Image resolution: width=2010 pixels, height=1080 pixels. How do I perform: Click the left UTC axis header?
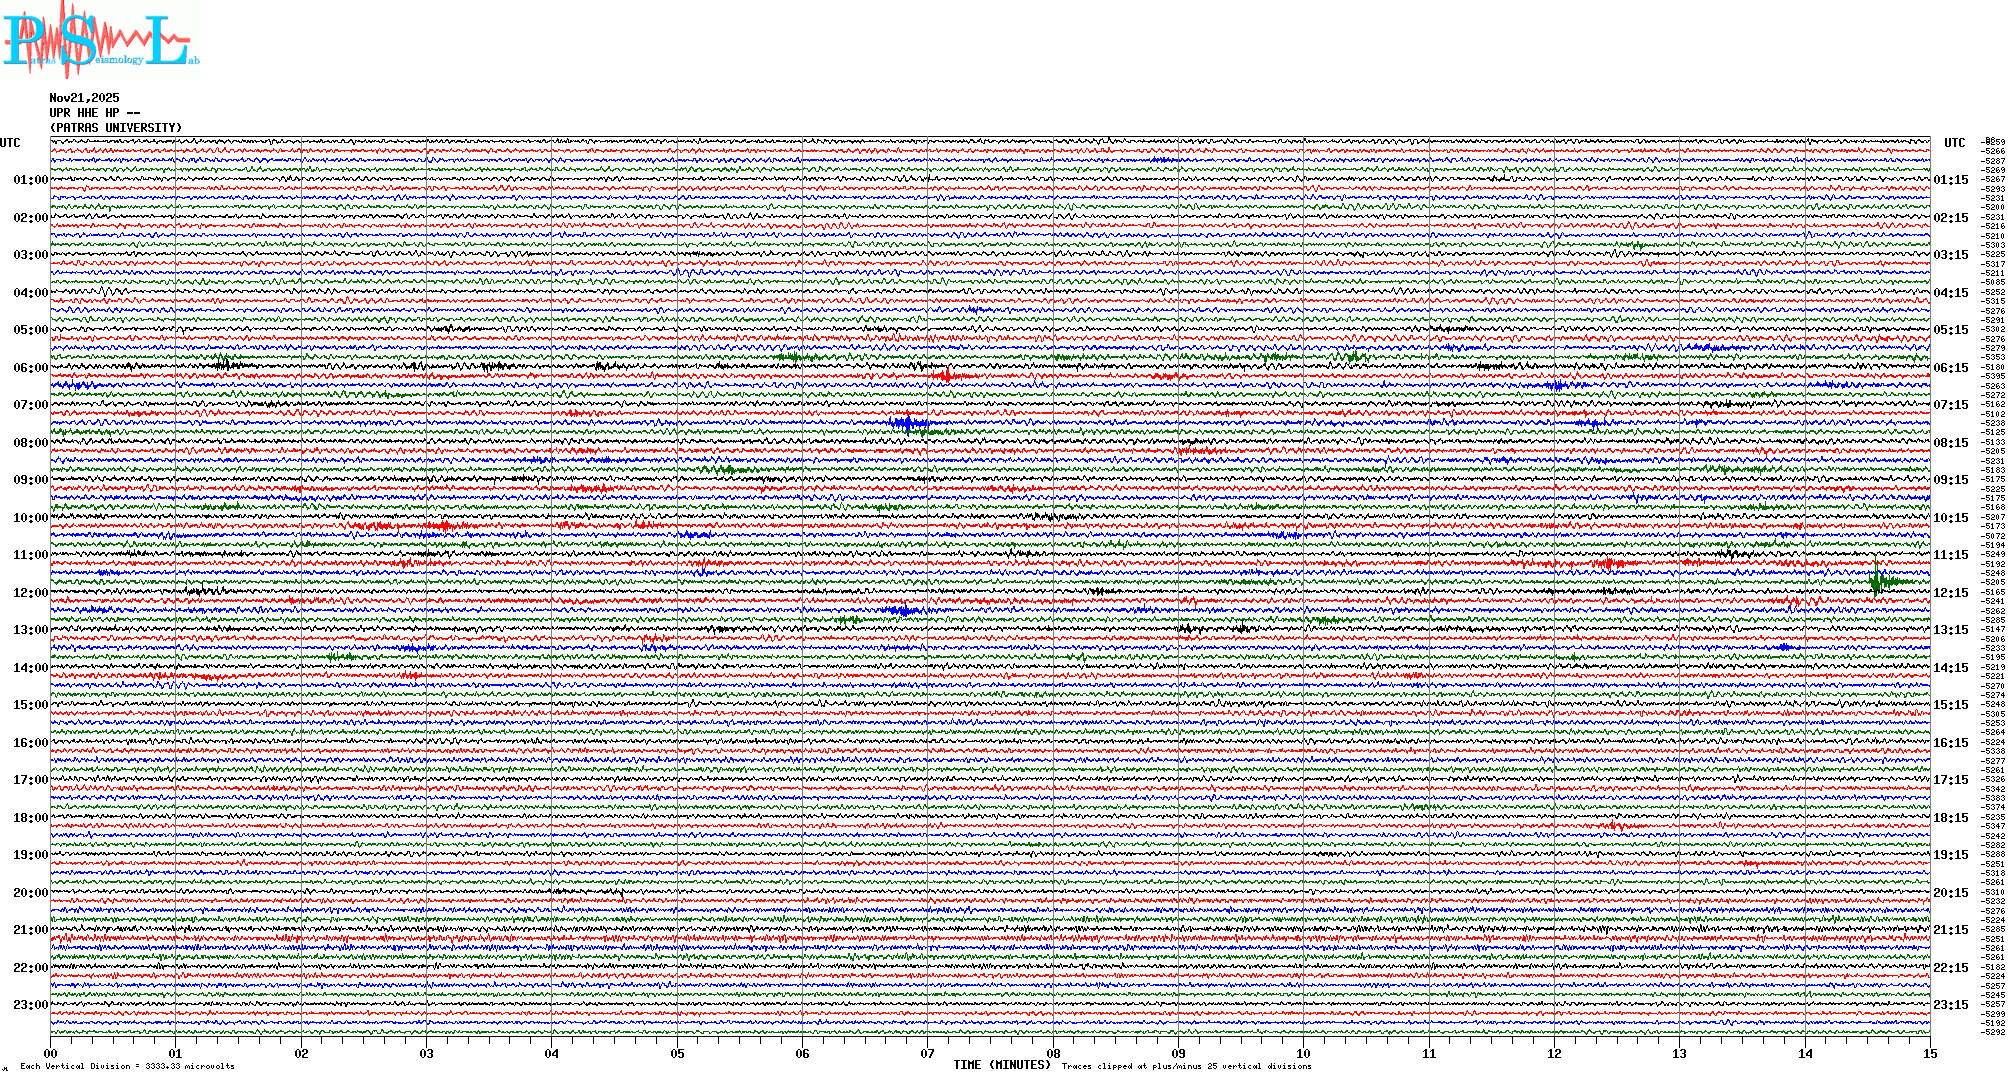[10, 143]
